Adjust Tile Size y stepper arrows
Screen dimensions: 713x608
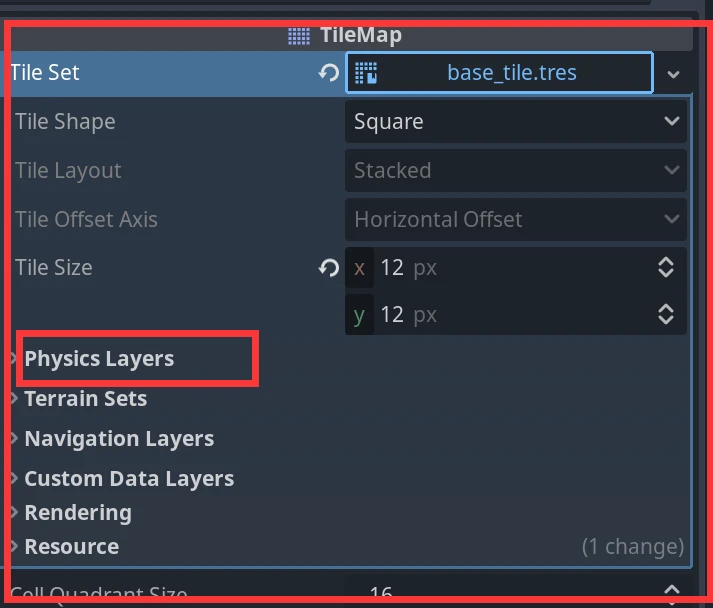click(666, 315)
